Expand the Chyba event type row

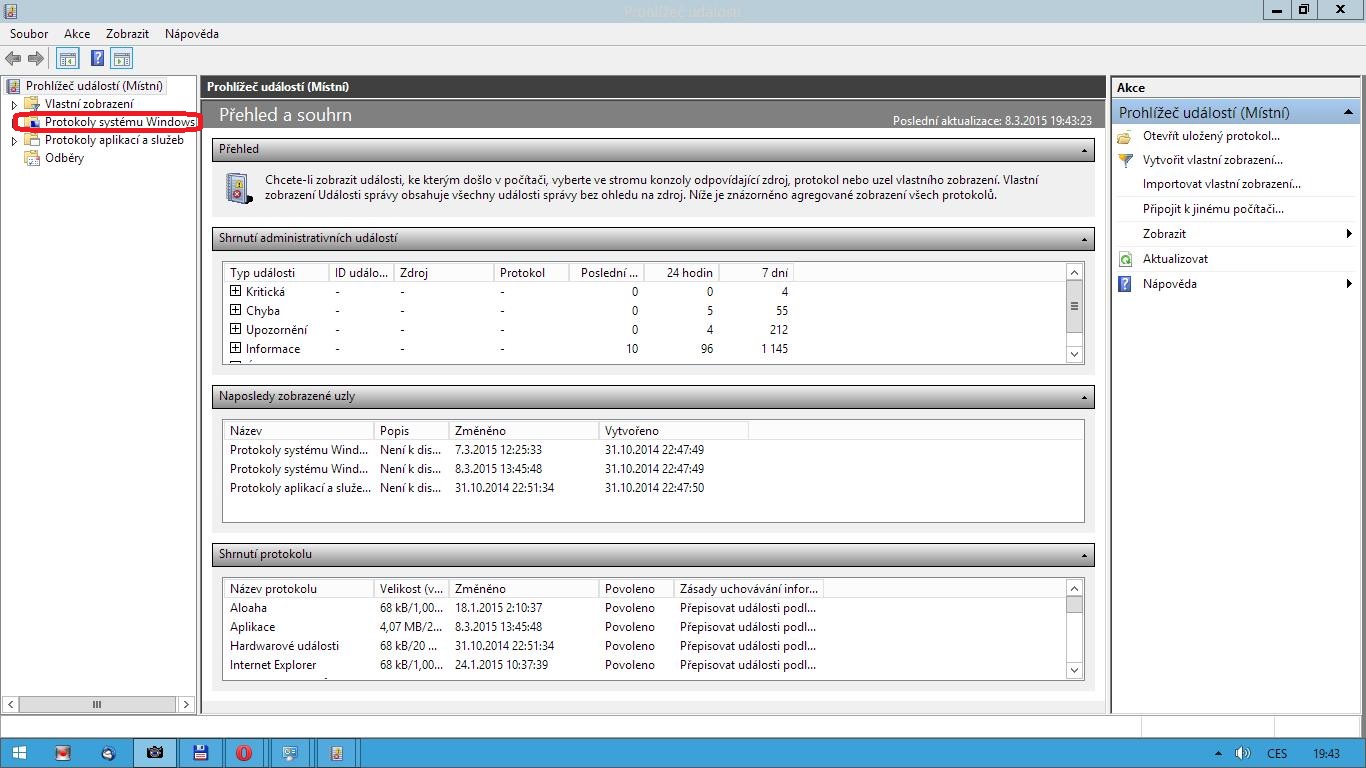pos(236,310)
